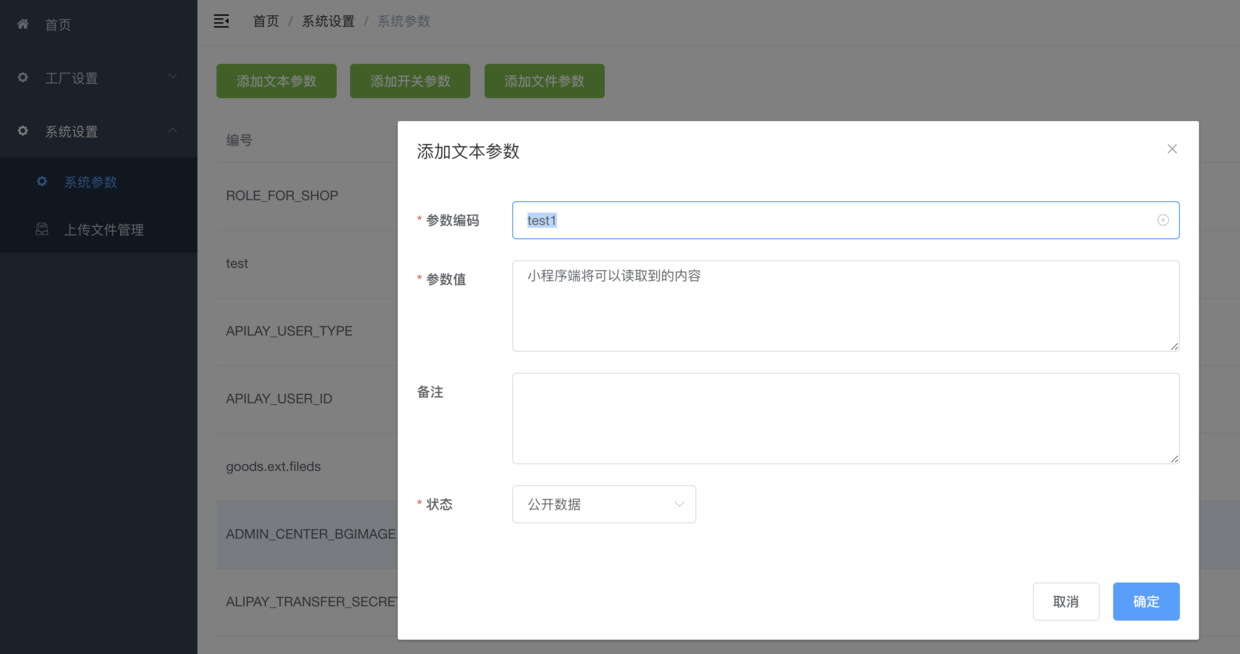This screenshot has height=654, width=1240.
Task: Open the 系统设置 sidebar menu
Action: (98, 131)
